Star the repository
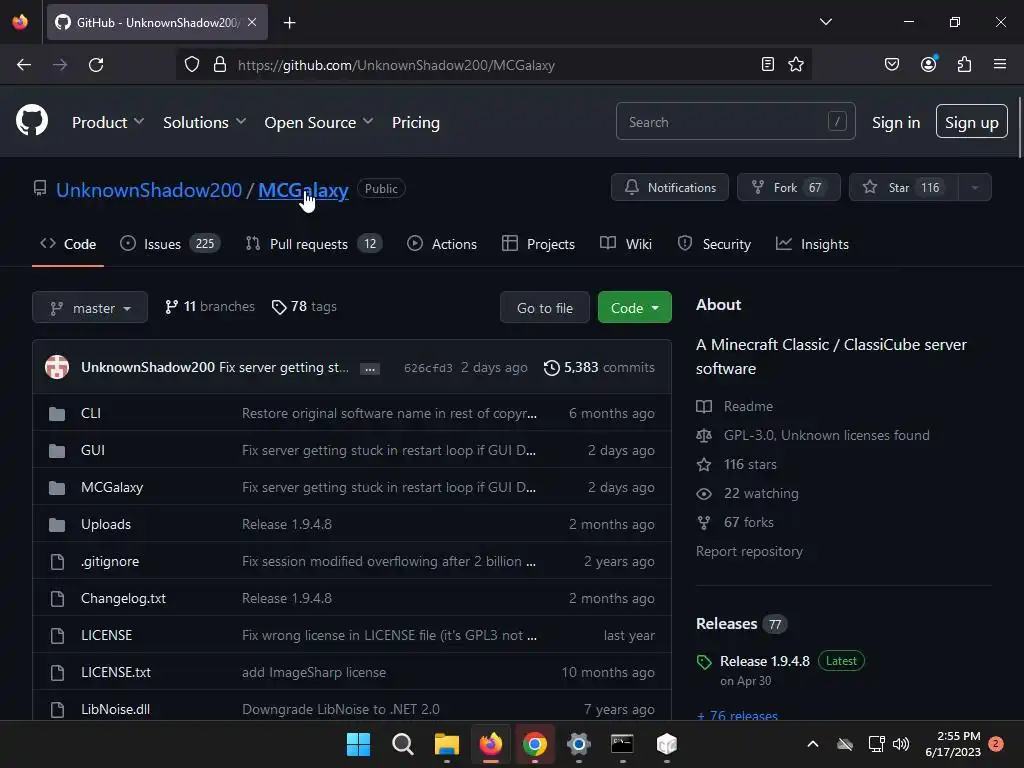The image size is (1024, 768). (x=903, y=187)
